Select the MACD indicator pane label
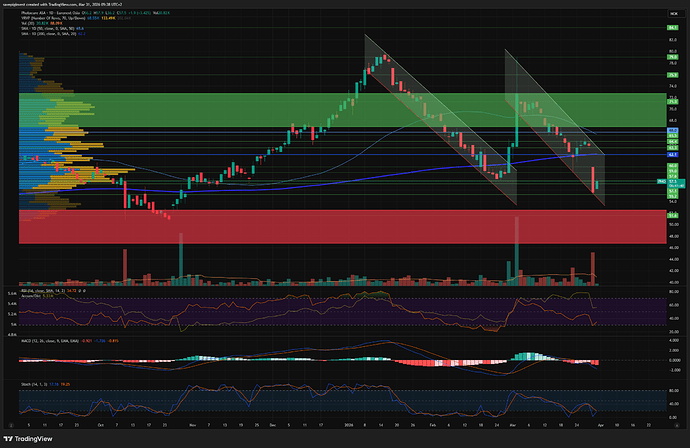The height and width of the screenshot is (448, 690). (40, 342)
